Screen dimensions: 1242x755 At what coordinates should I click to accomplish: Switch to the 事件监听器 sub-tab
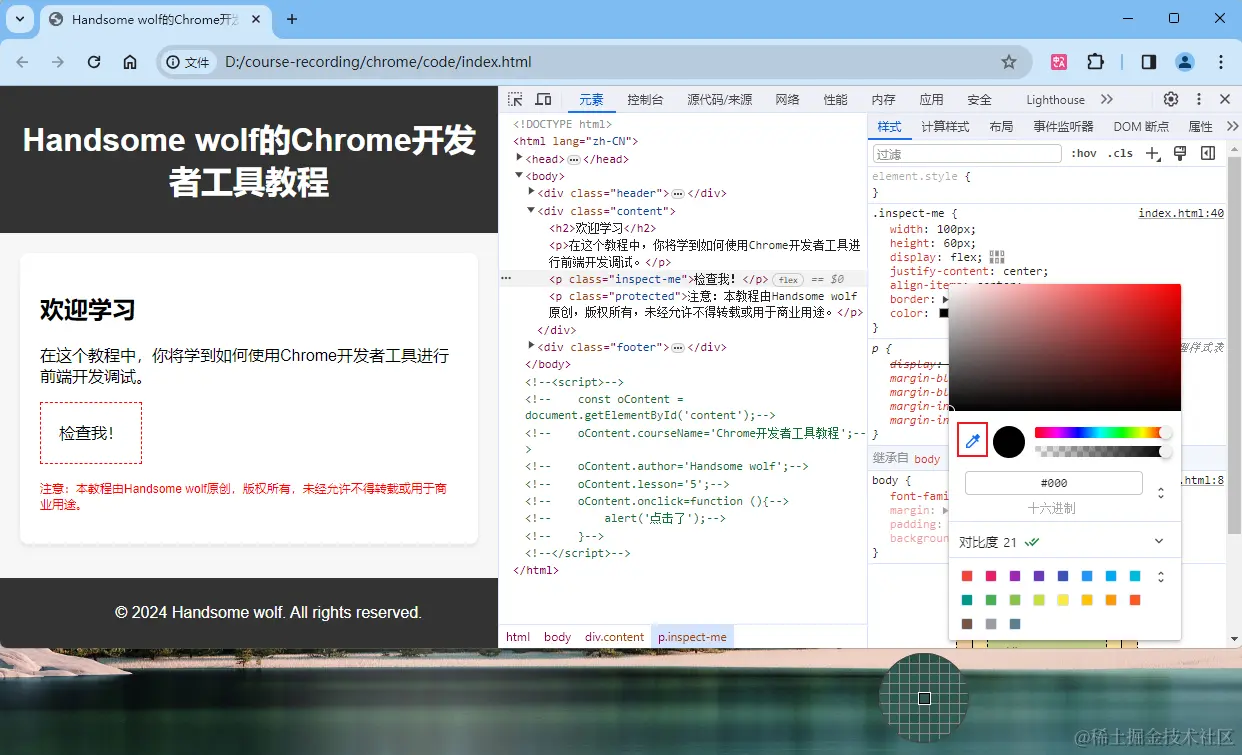pos(1063,127)
